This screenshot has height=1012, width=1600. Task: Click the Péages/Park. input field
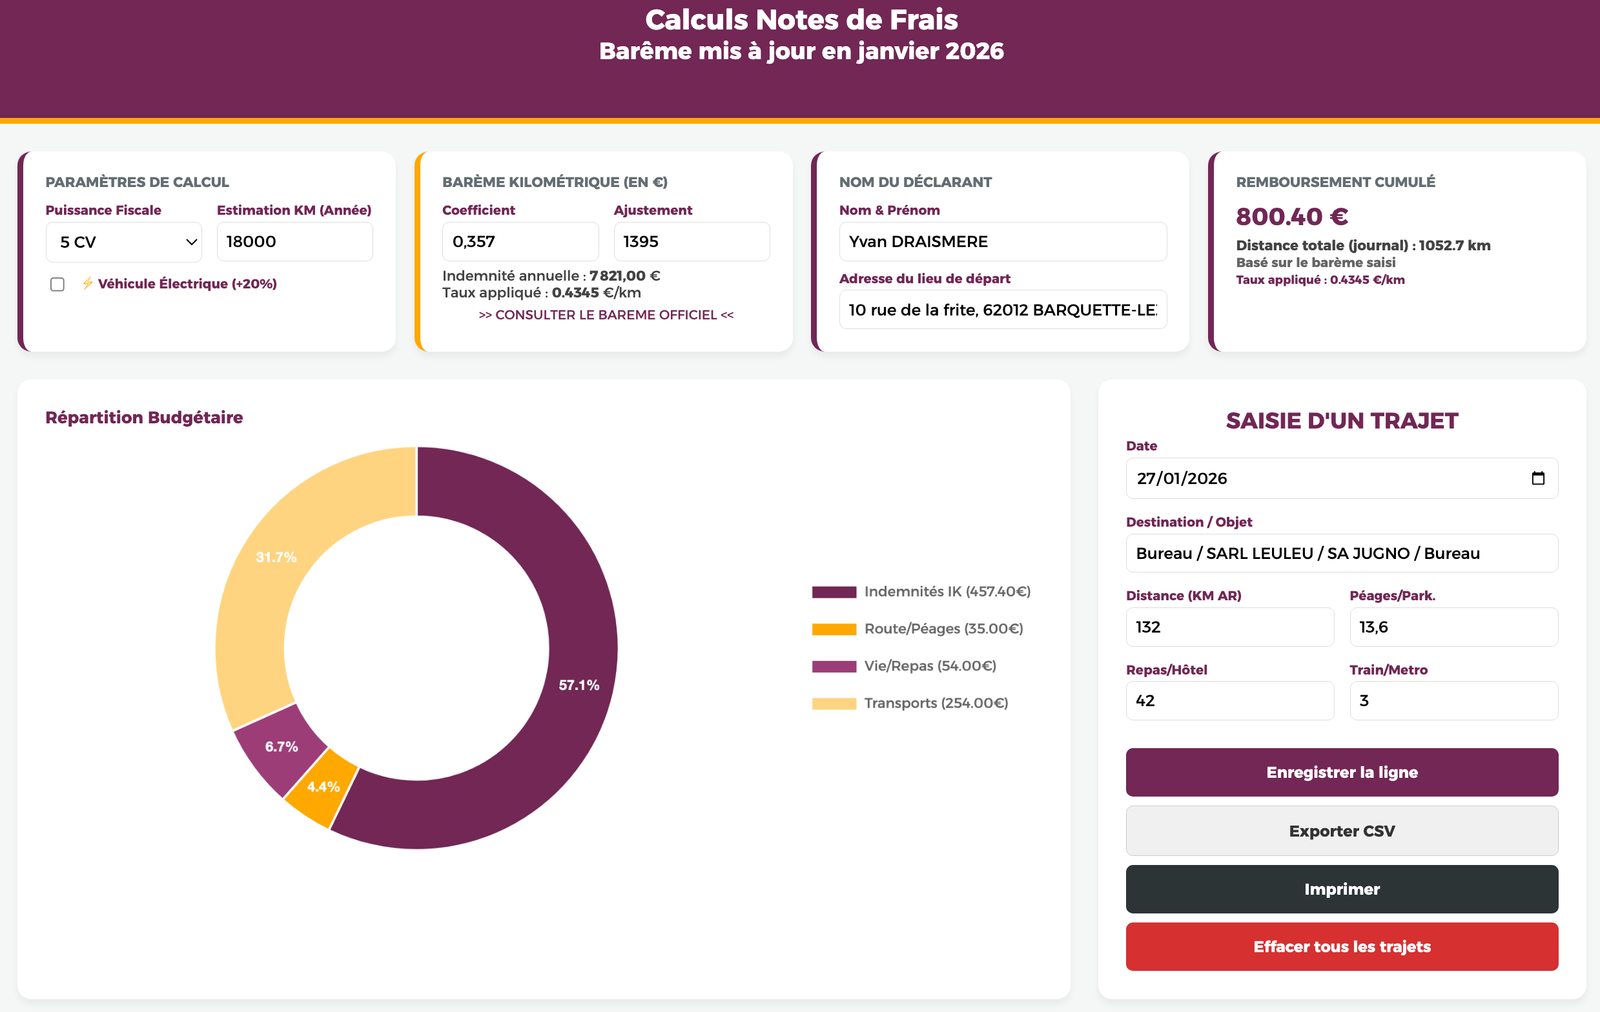click(1453, 627)
